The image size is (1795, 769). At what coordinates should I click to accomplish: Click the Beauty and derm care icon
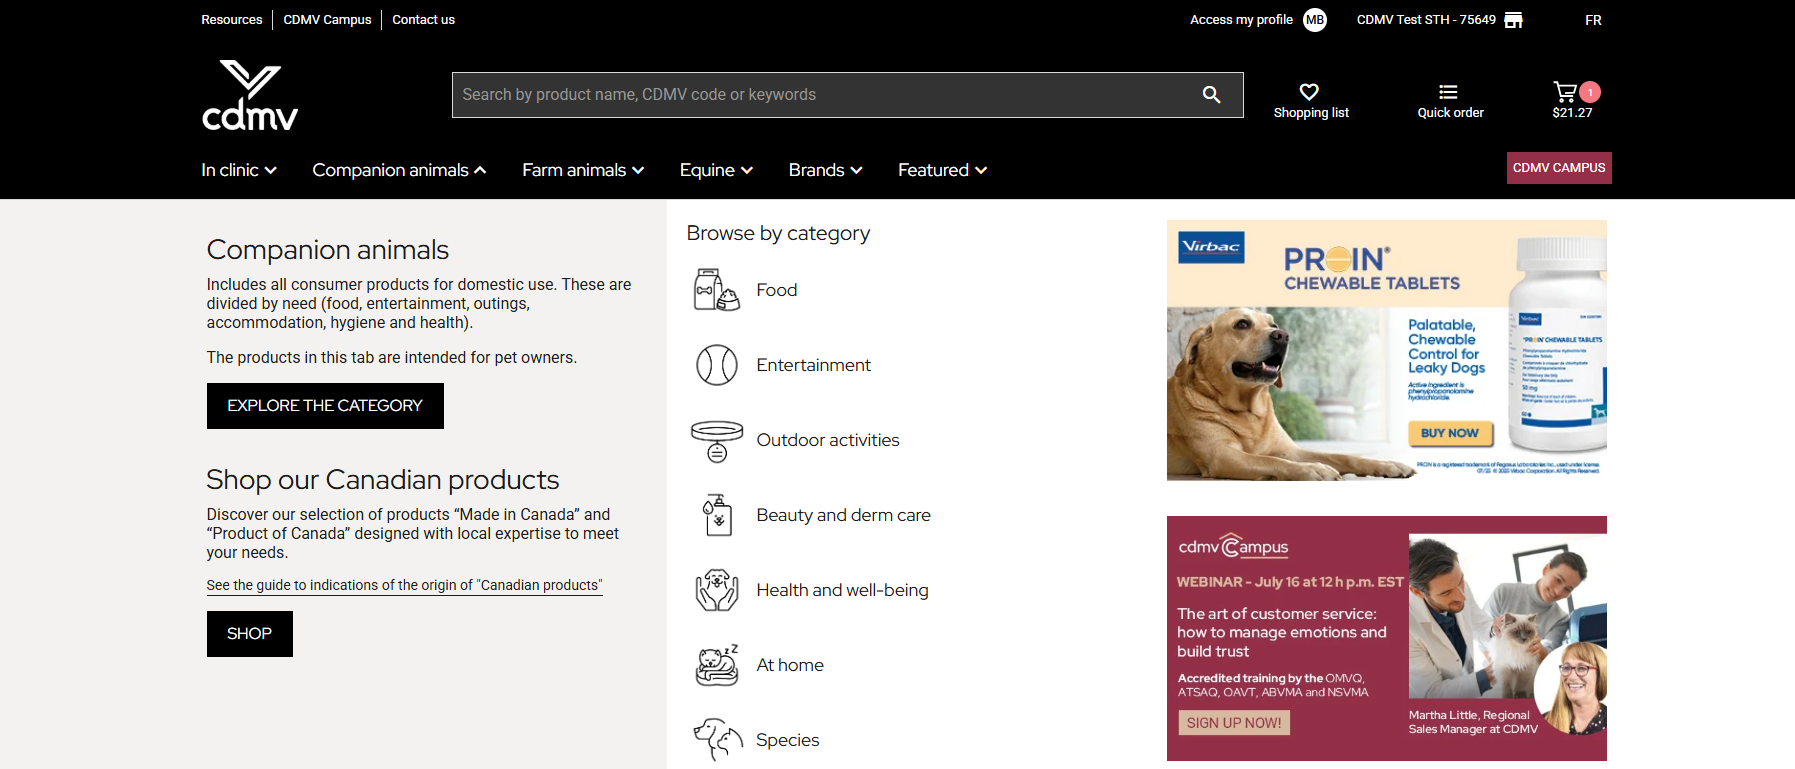[717, 515]
